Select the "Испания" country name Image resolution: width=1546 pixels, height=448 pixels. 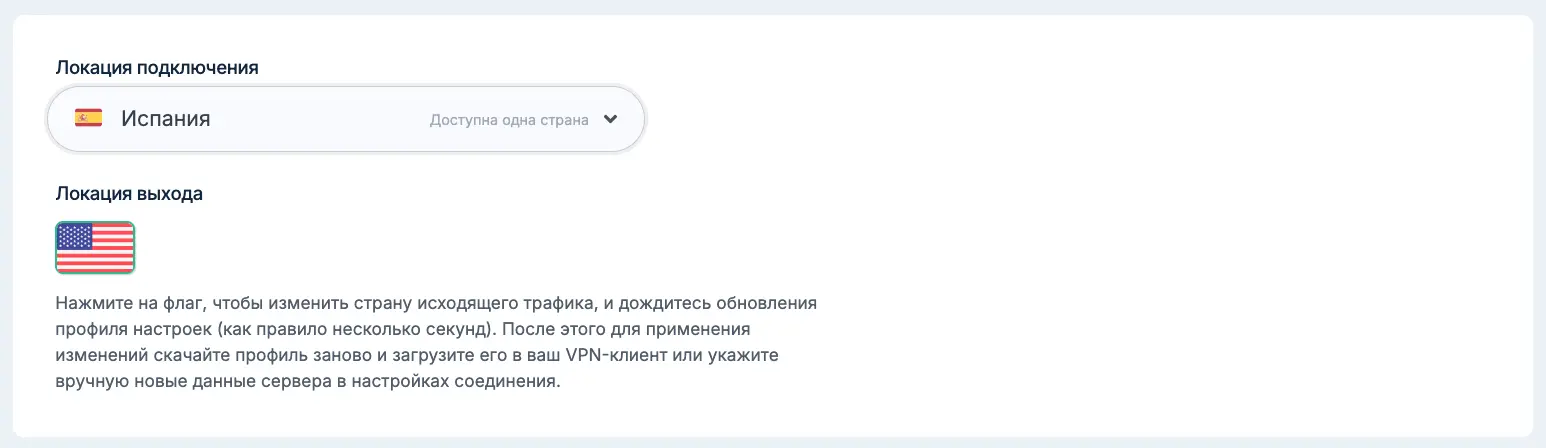click(x=166, y=118)
